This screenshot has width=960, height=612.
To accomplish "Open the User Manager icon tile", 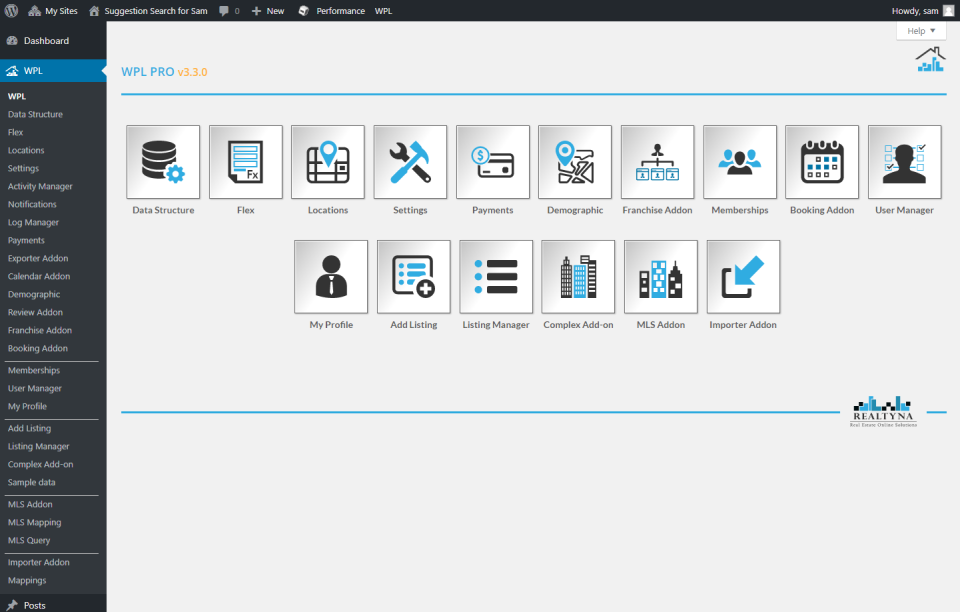I will (904, 162).
